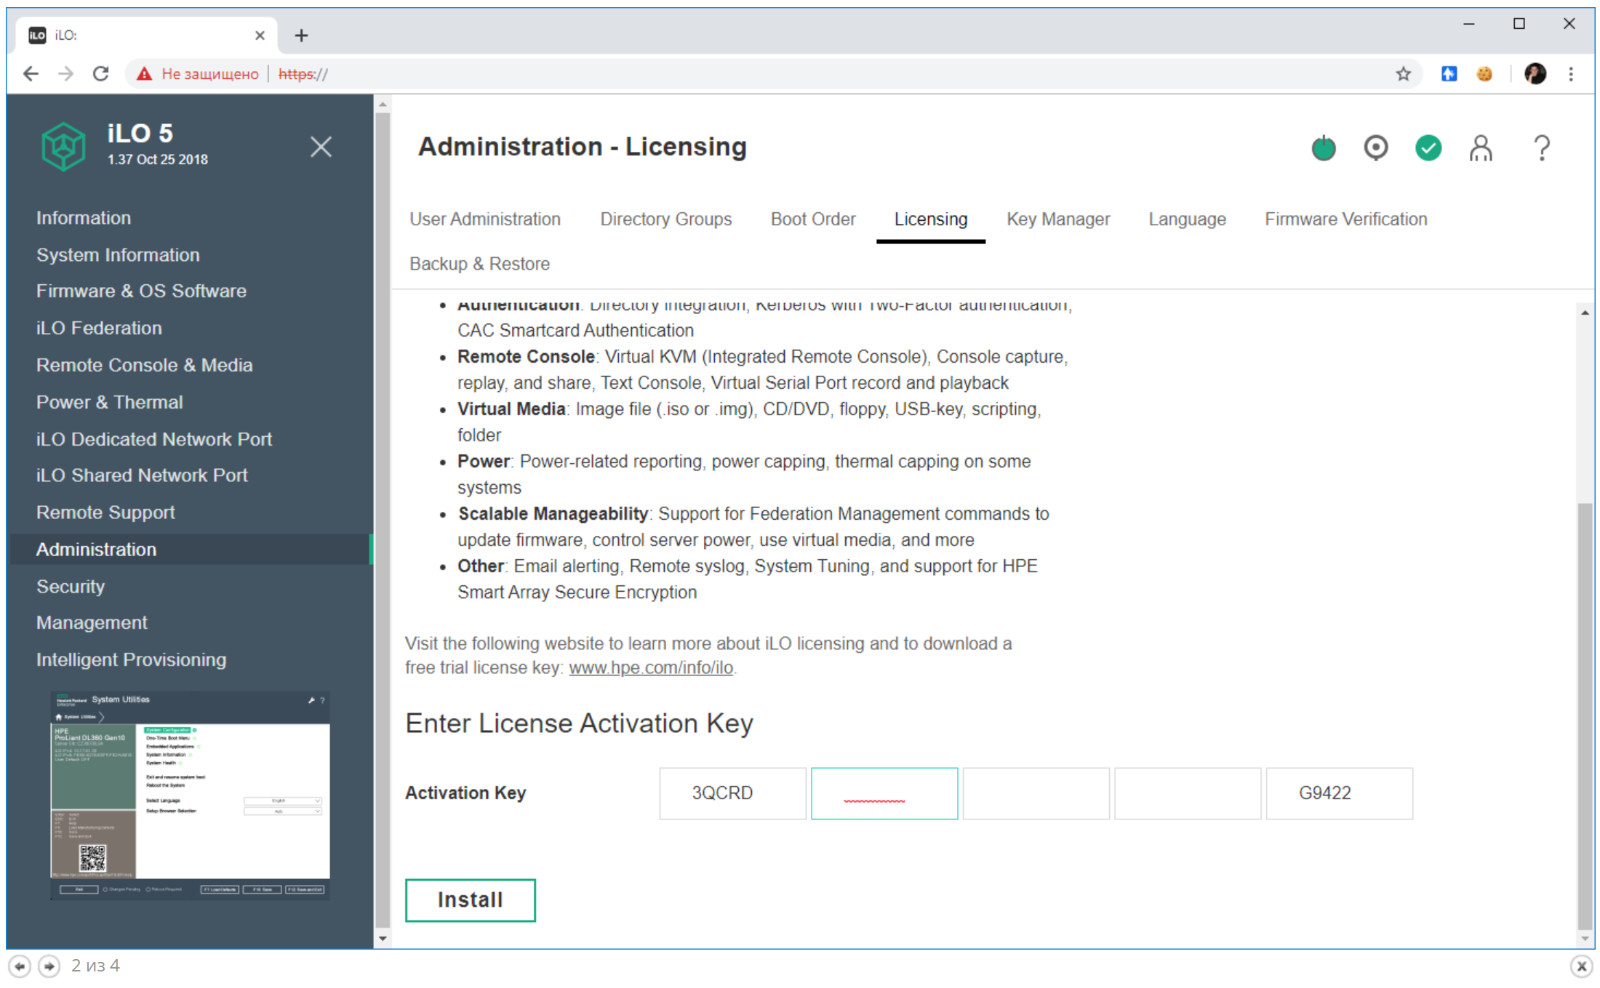Open Chrome profile avatar

point(1535,74)
